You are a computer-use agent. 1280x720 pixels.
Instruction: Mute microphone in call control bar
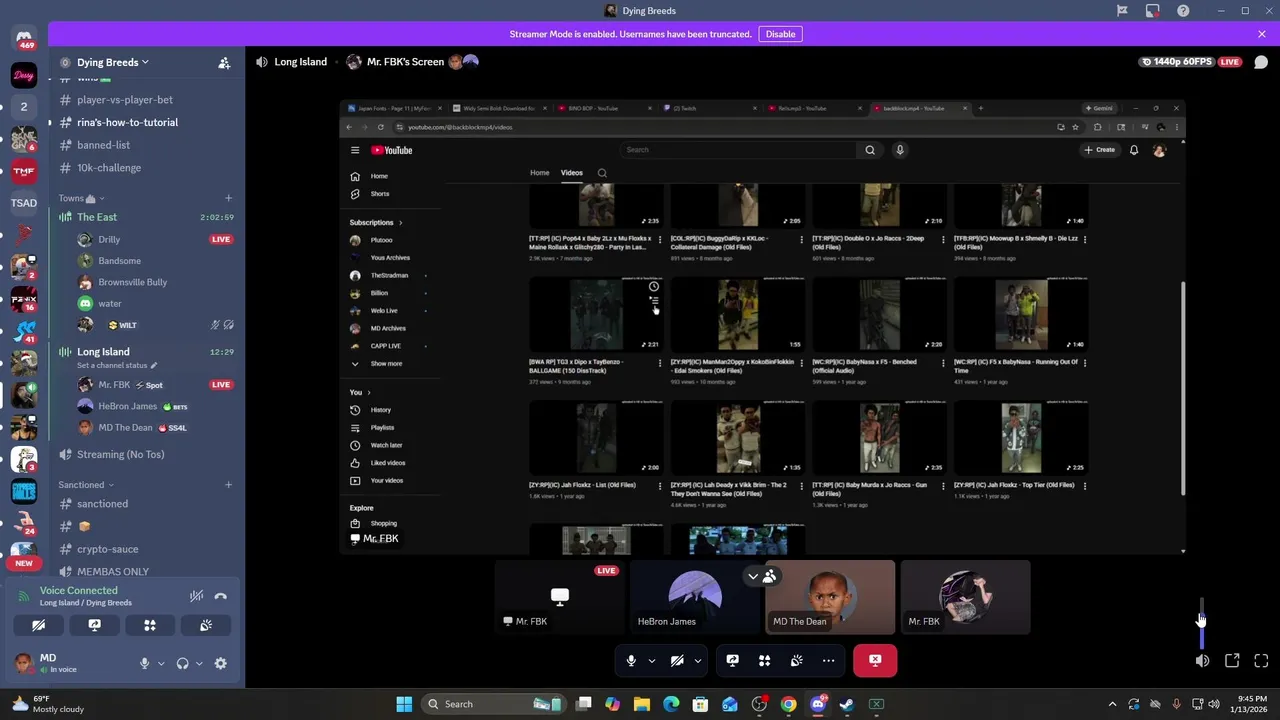pyautogui.click(x=631, y=660)
